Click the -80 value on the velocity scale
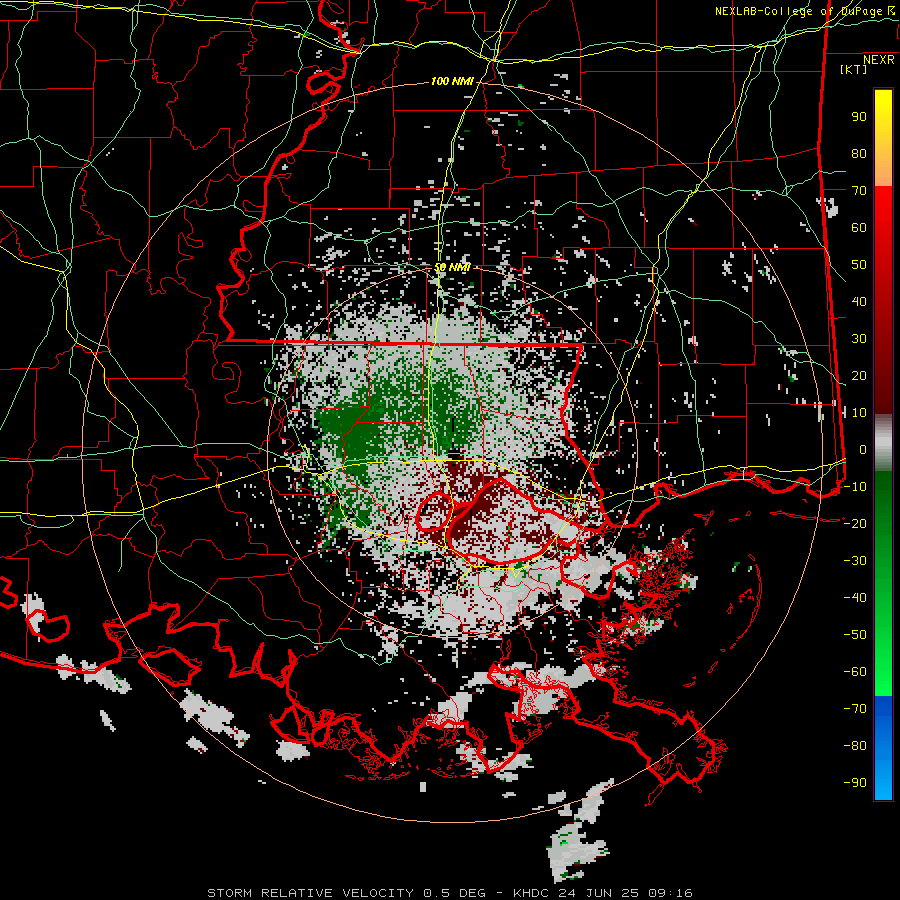 click(855, 746)
